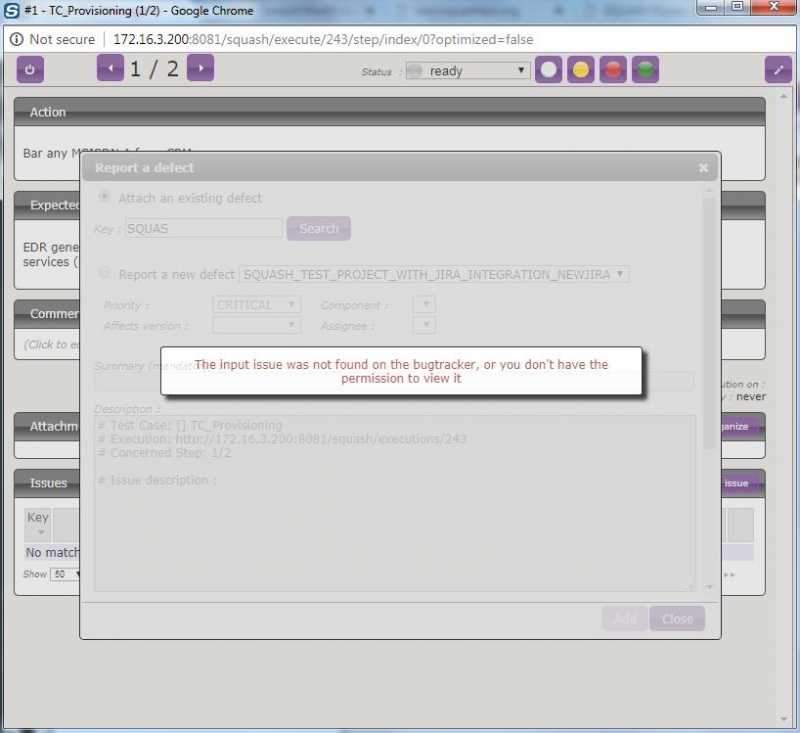The width and height of the screenshot is (800, 733).
Task: Close the Report a defect dialog X
Action: (703, 168)
